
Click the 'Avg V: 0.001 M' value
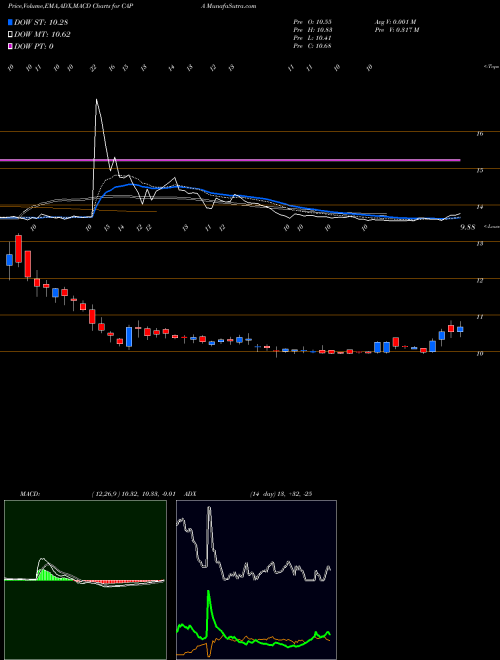click(x=395, y=22)
